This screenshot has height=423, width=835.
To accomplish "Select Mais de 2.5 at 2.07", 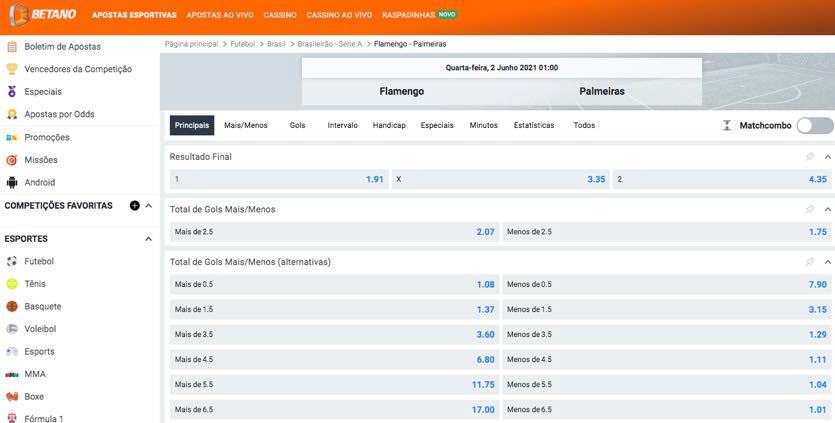I will click(x=334, y=232).
